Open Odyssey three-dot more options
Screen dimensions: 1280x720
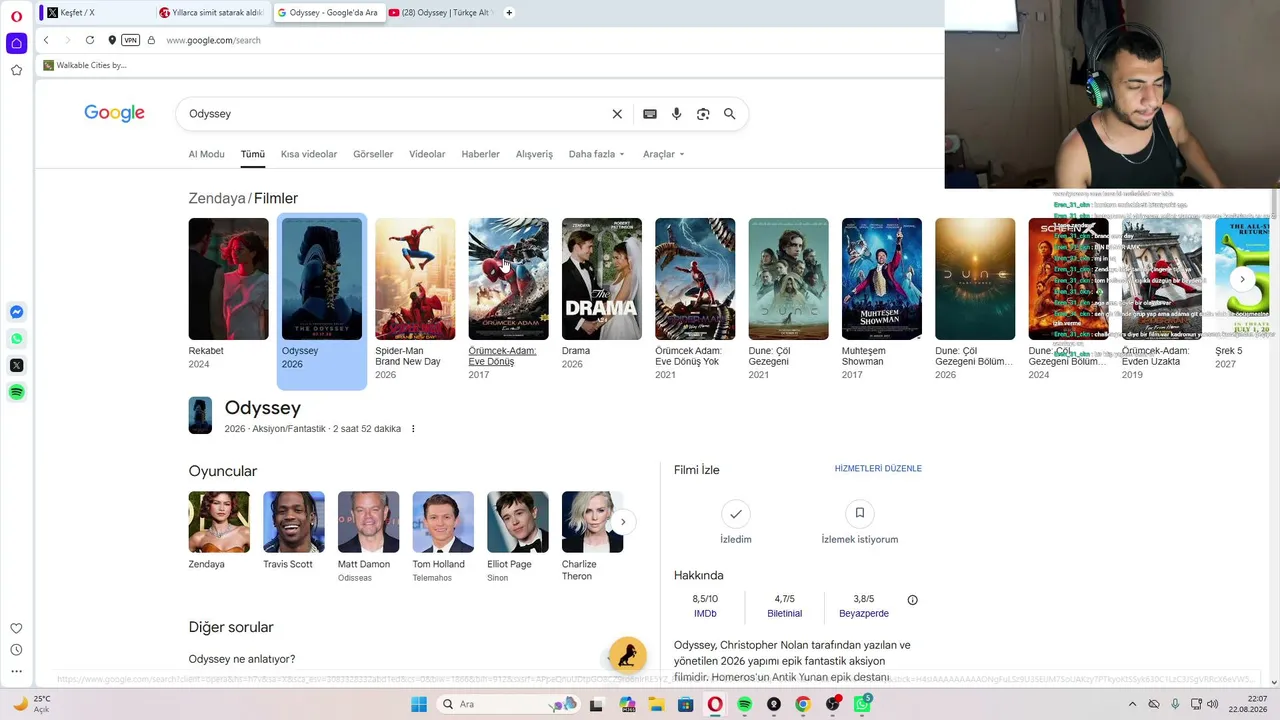click(x=413, y=429)
